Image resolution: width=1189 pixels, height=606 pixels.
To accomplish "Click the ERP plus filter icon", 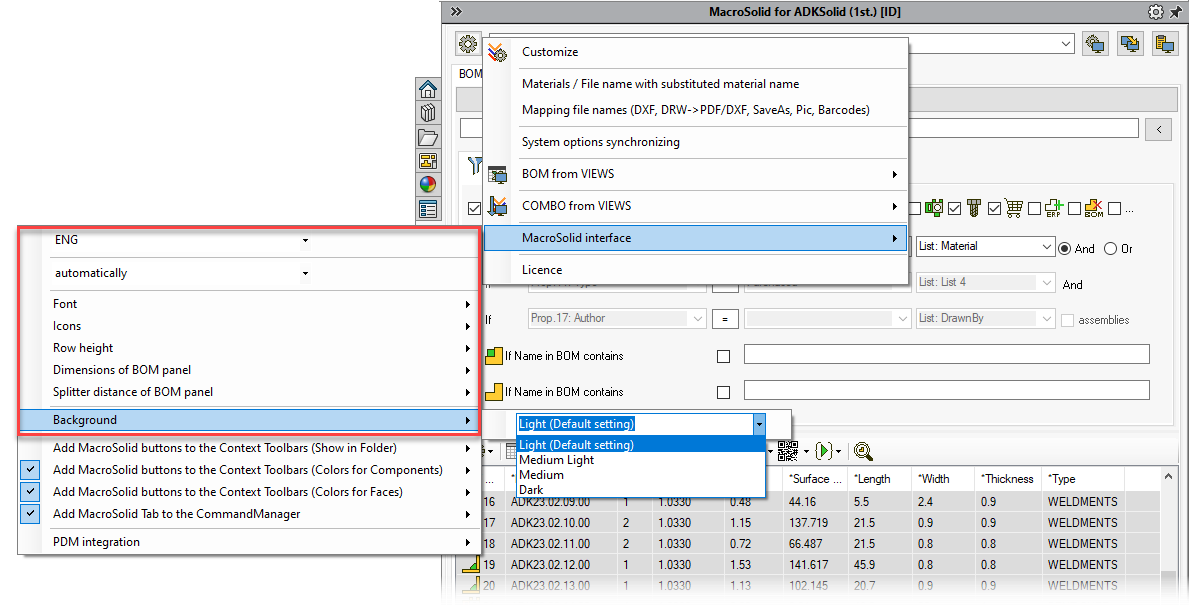I will [x=1054, y=208].
